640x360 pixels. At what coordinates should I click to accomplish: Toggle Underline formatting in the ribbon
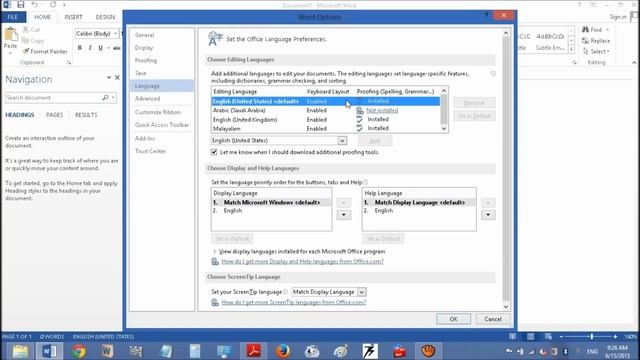click(100, 48)
